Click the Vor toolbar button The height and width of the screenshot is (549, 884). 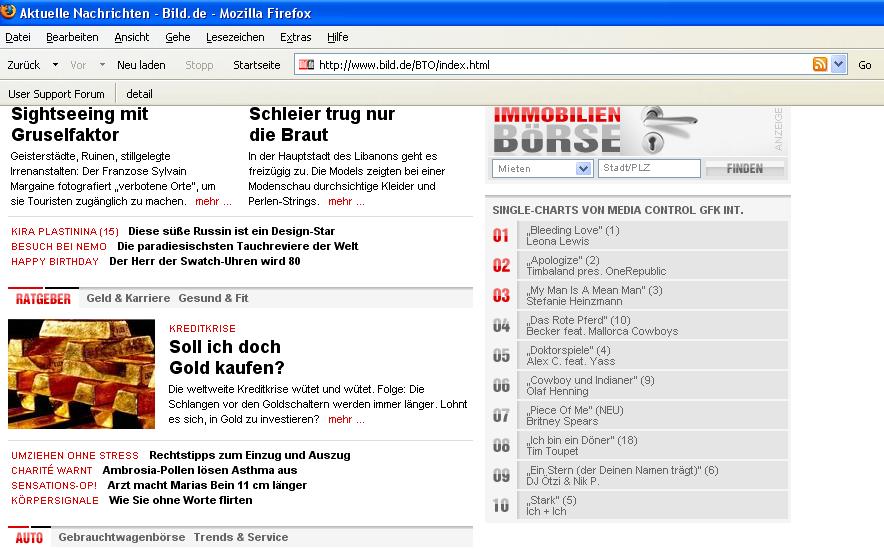(78, 65)
